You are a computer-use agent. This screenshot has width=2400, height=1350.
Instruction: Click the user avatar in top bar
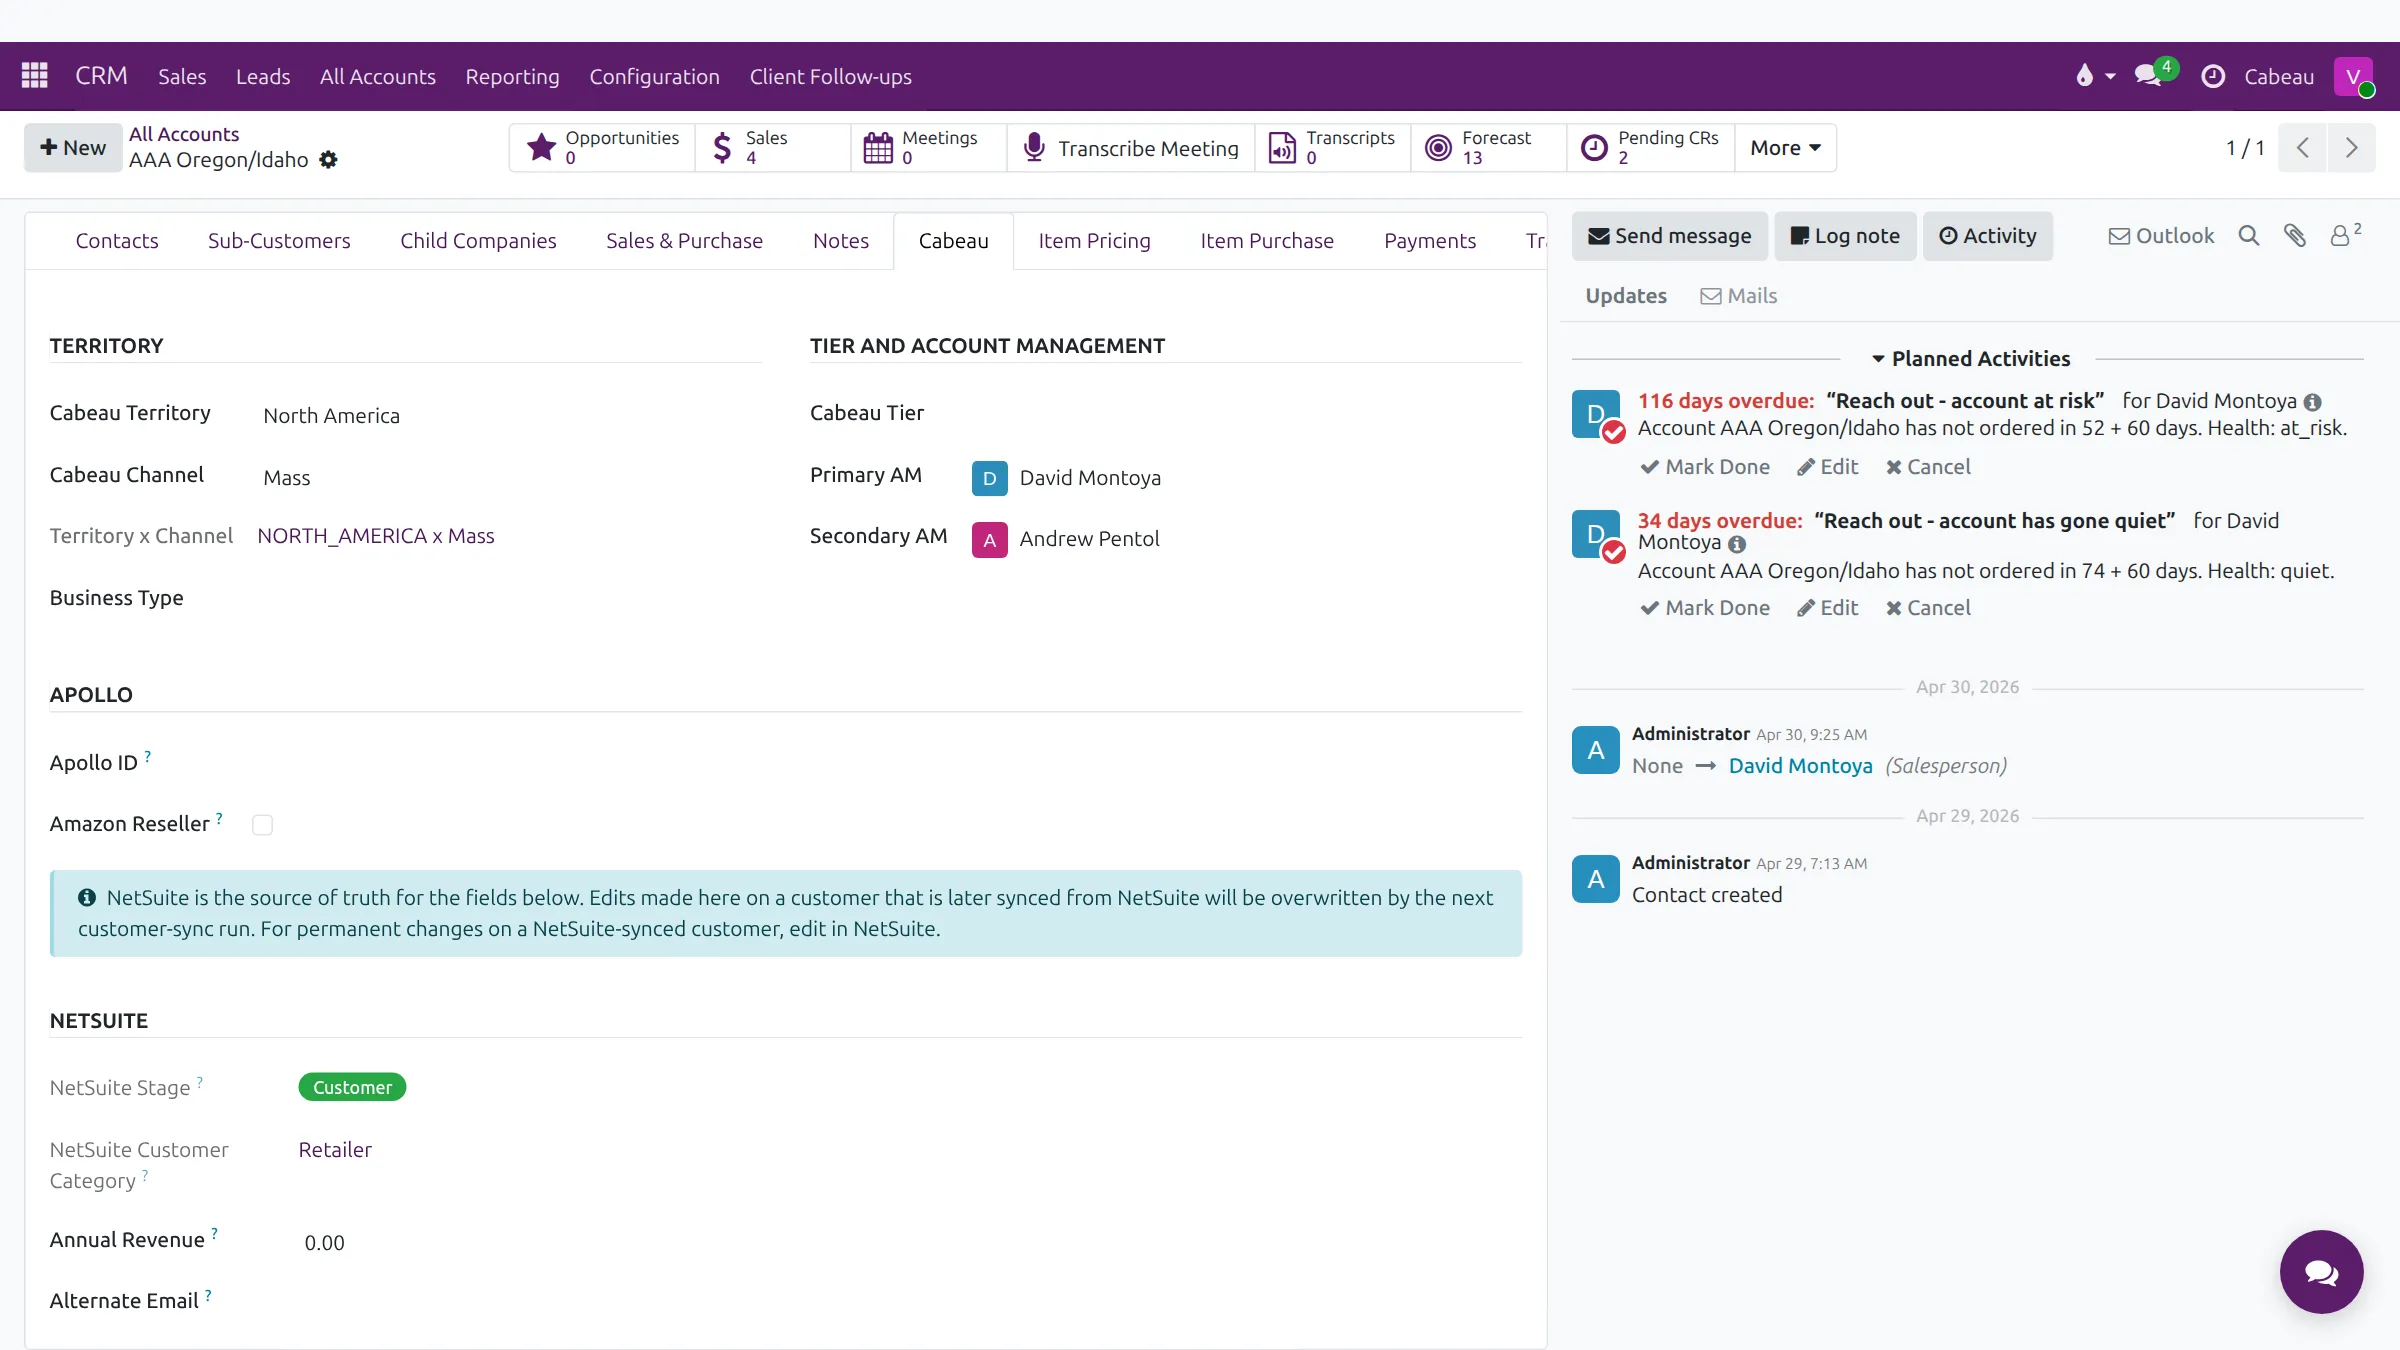point(2353,76)
